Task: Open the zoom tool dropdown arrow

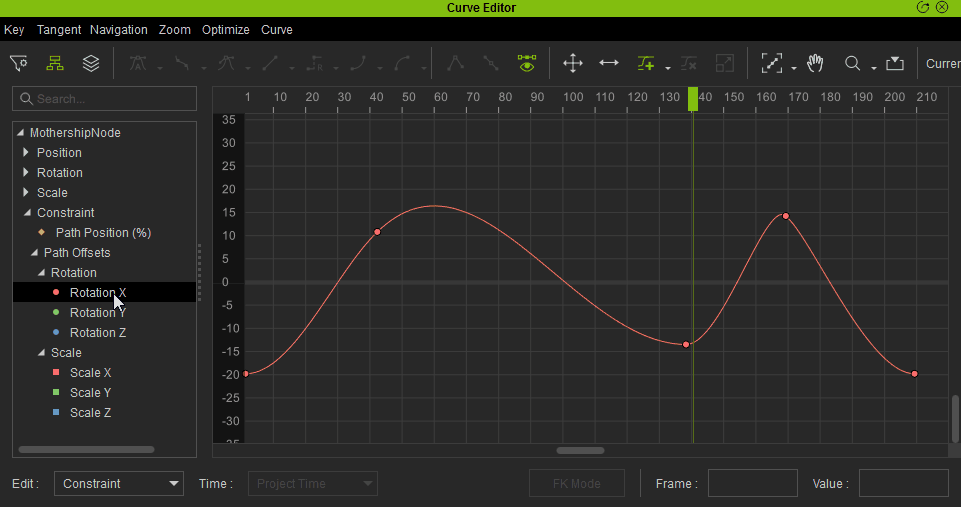Action: [873, 67]
